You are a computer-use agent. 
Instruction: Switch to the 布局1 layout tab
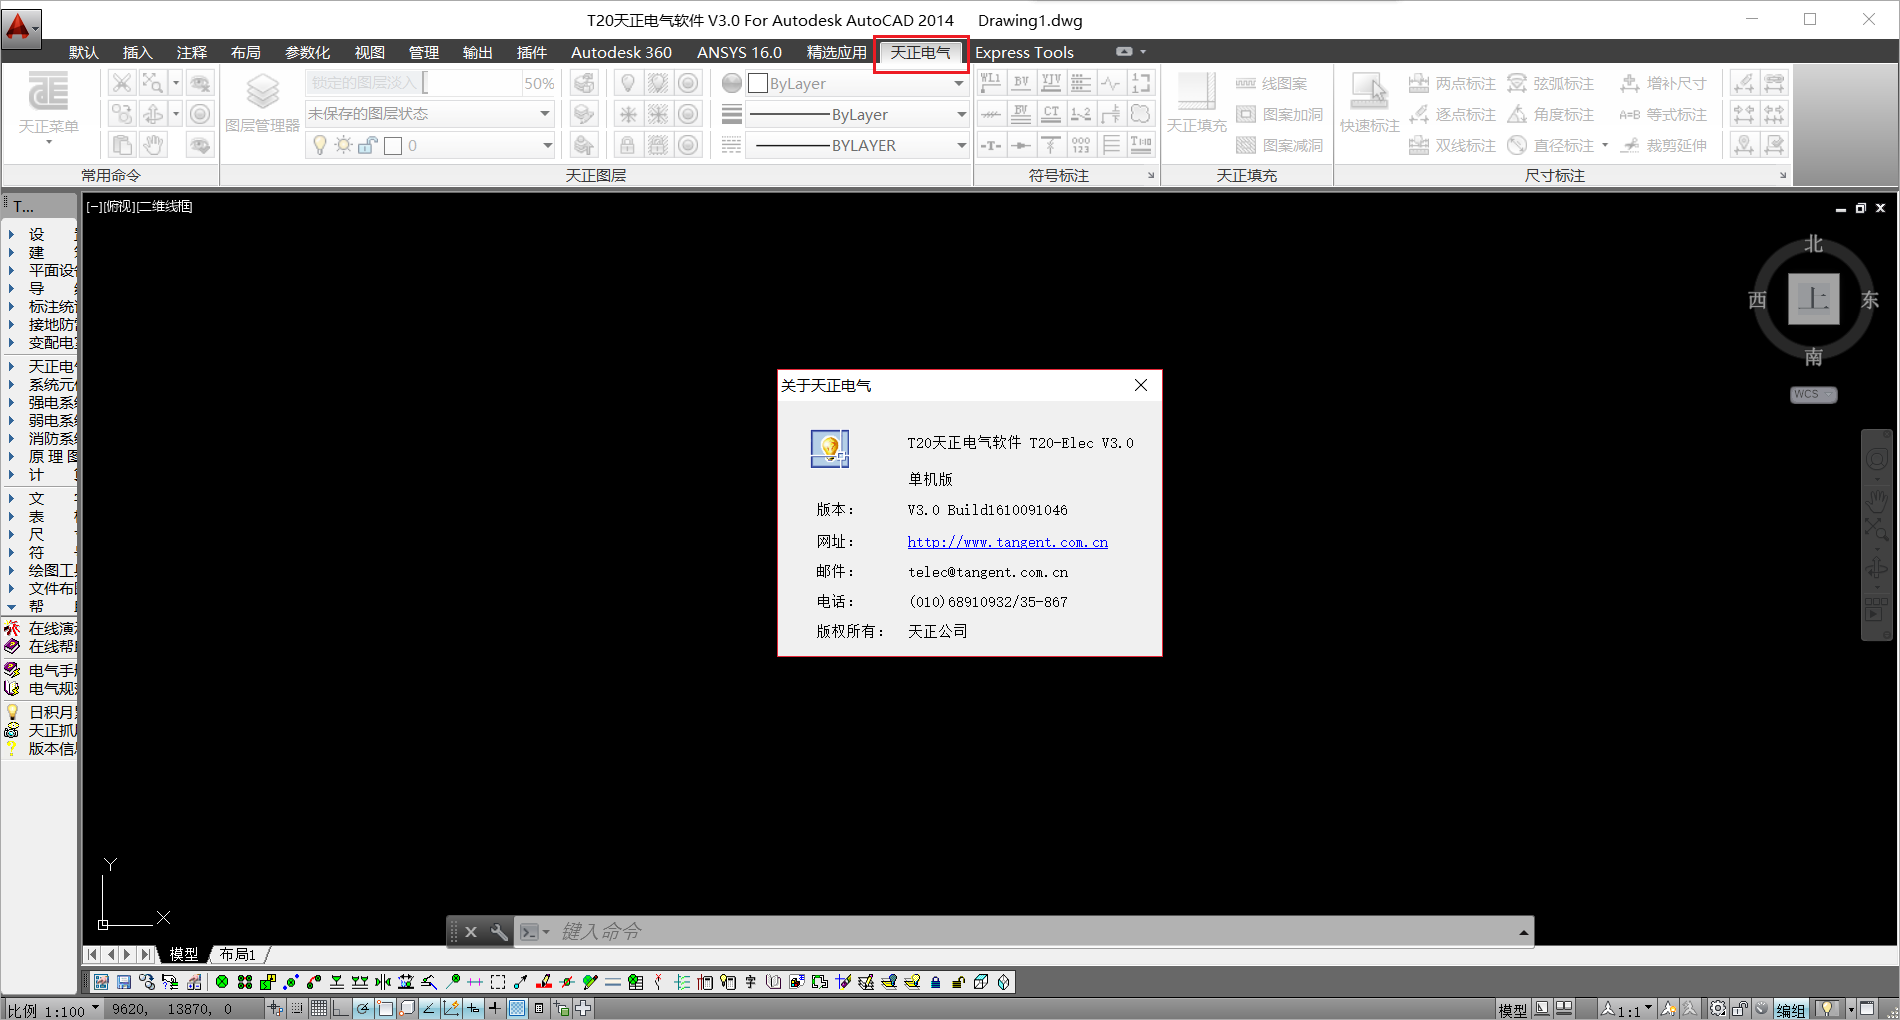click(238, 954)
